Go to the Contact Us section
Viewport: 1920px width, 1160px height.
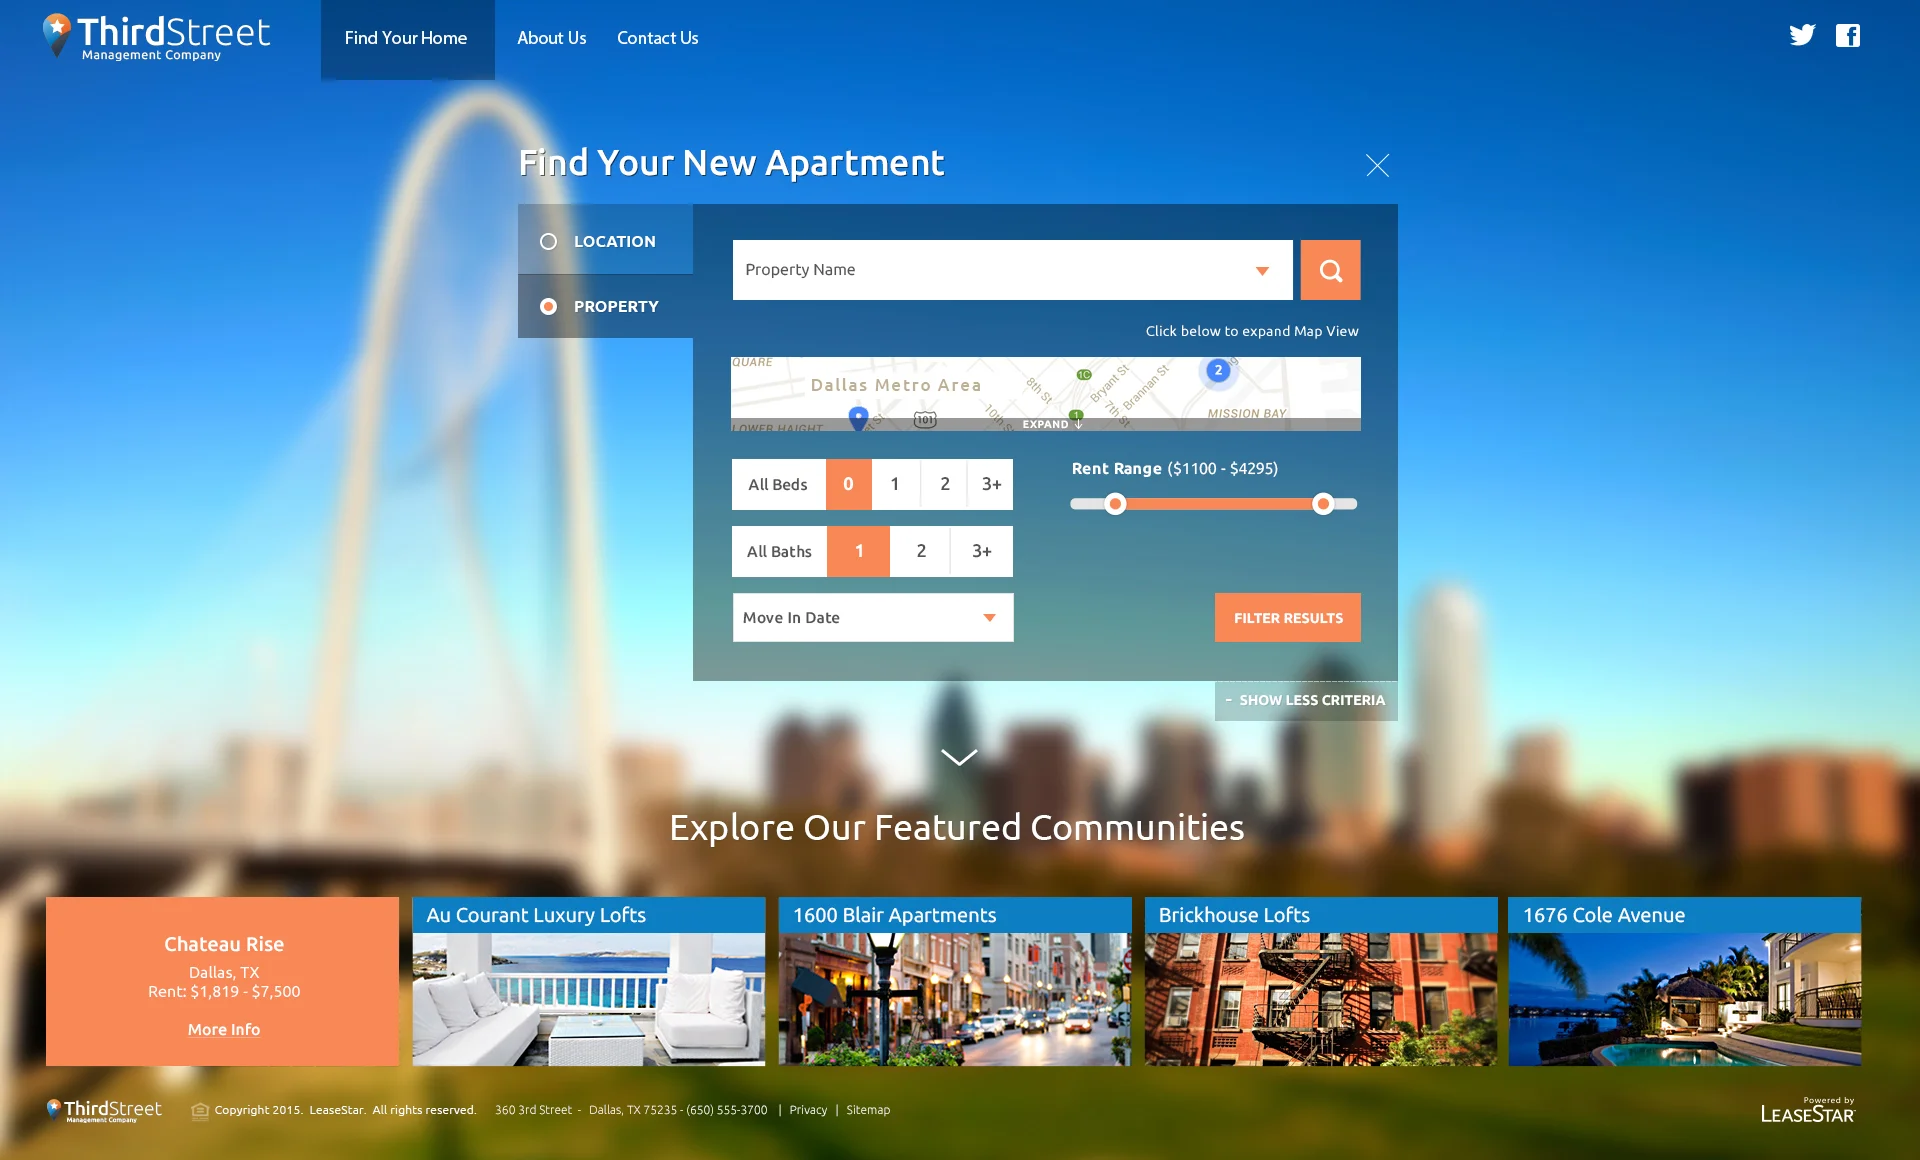point(657,38)
